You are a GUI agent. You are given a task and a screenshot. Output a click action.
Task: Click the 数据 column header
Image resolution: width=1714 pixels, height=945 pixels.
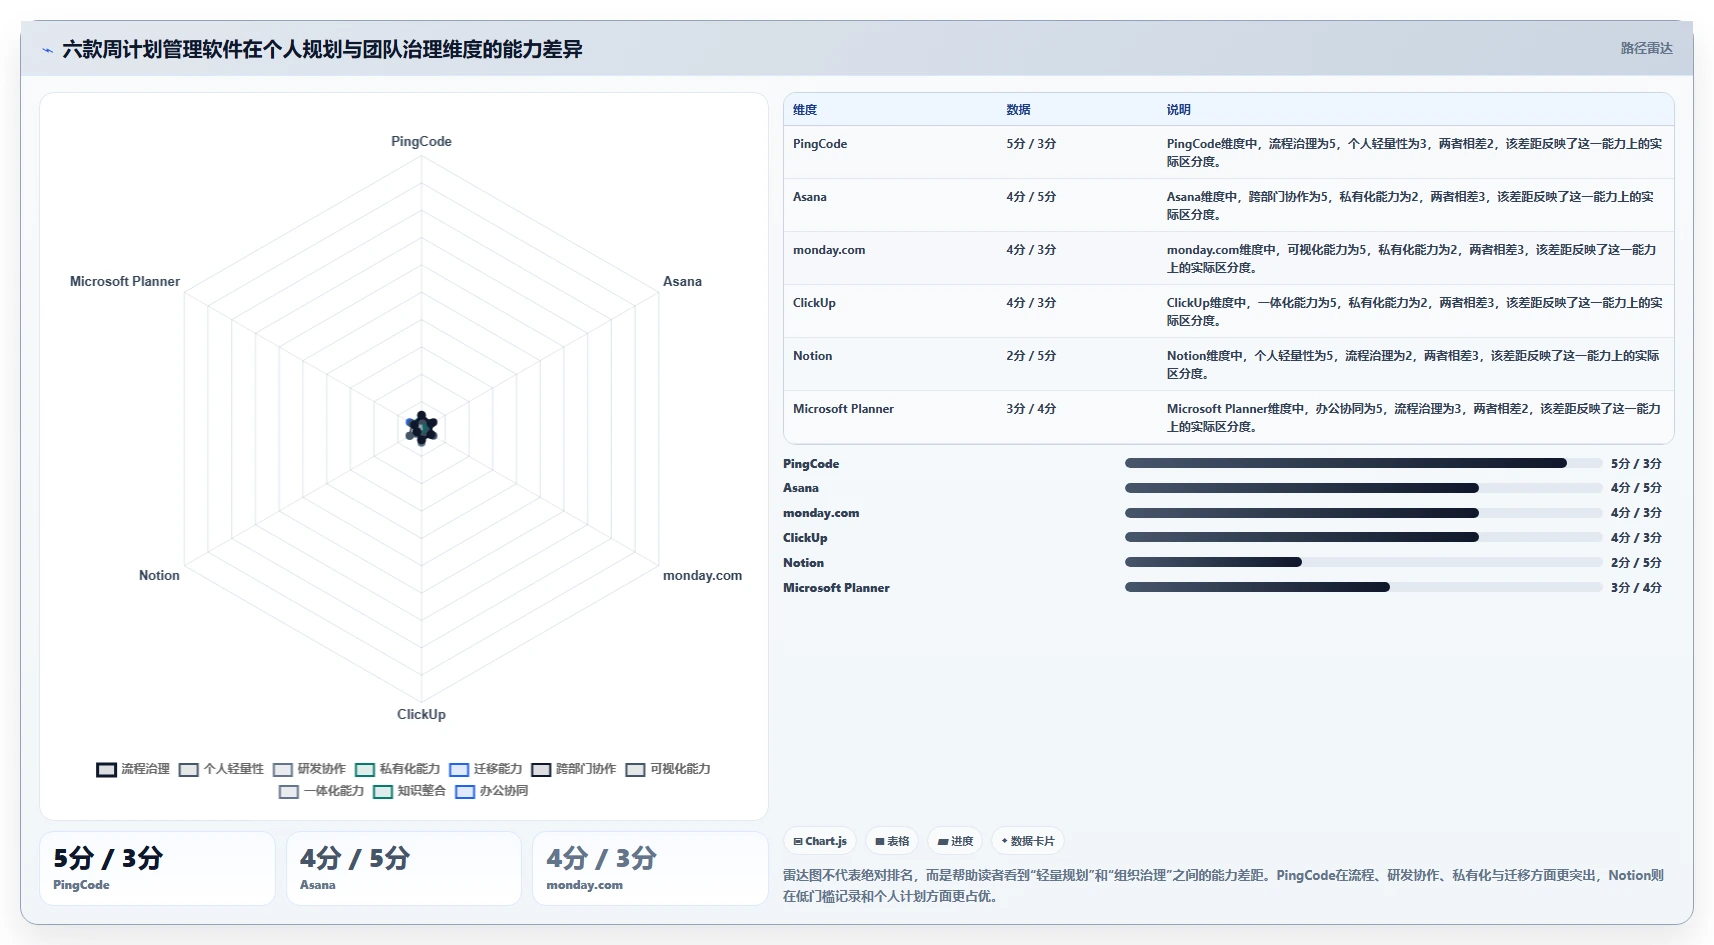pos(1018,110)
